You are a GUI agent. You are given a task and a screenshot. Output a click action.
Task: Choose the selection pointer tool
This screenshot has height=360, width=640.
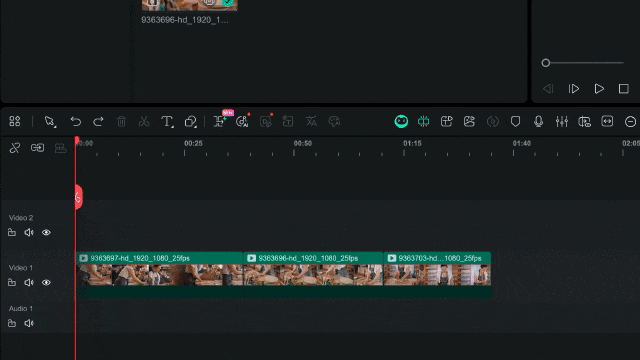[x=50, y=121]
